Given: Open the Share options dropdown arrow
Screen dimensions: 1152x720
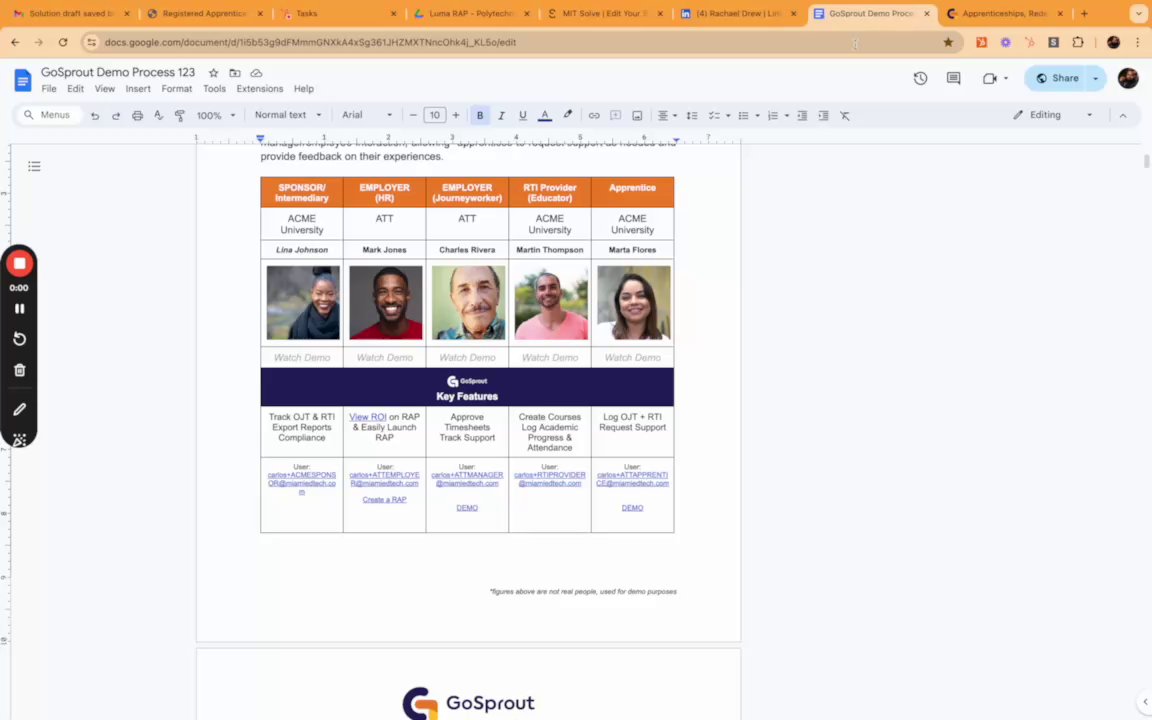Looking at the screenshot, I should point(1095,79).
